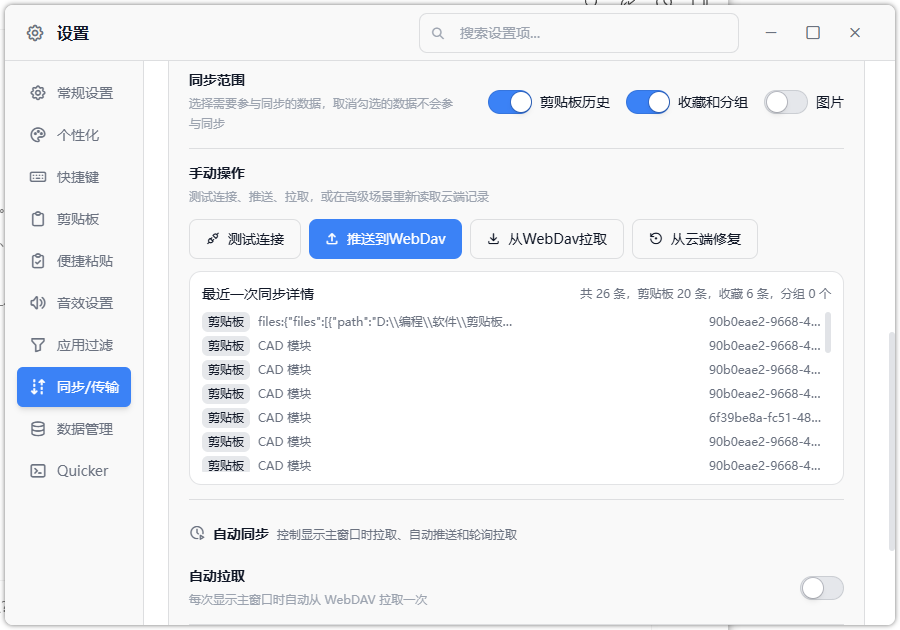Screen dimensions: 900x630
Task: Open 快捷键 settings section
Action: point(74,177)
